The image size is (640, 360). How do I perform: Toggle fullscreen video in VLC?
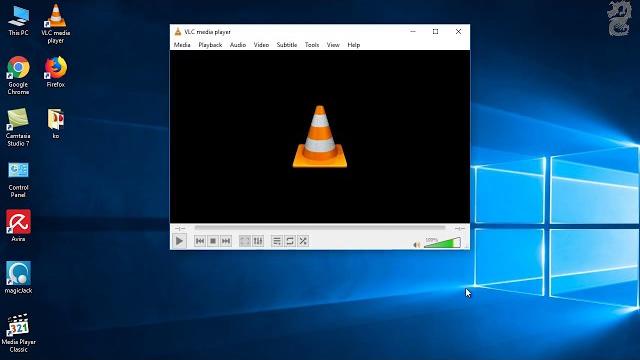244,241
